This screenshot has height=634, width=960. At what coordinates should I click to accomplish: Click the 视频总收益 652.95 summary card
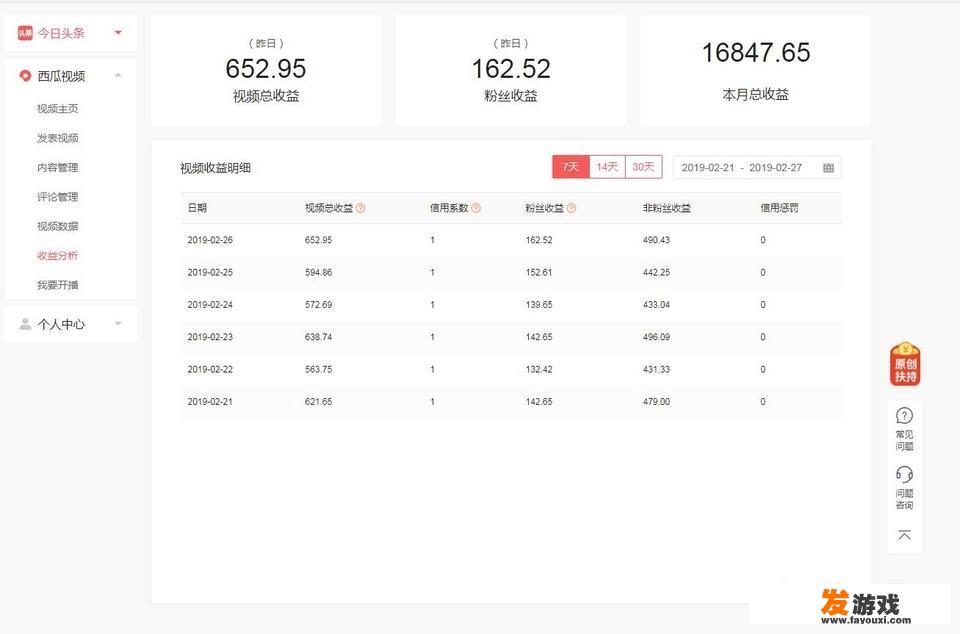[266, 71]
